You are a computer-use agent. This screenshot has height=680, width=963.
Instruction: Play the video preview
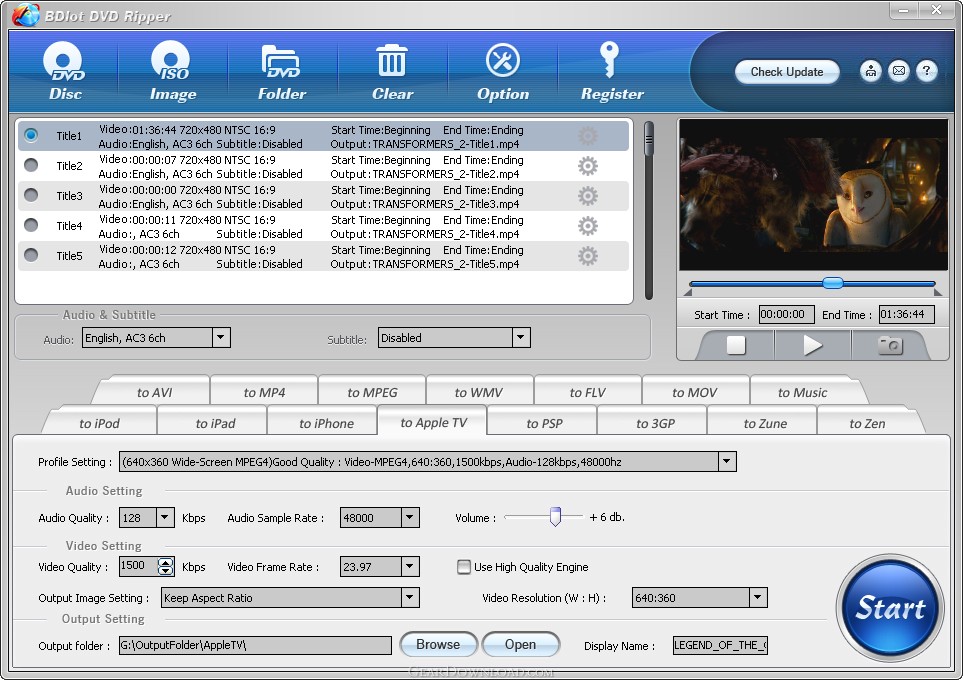tap(813, 345)
